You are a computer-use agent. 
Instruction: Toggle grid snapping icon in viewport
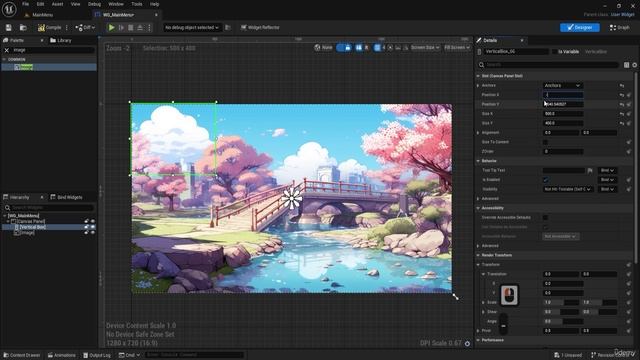(377, 48)
